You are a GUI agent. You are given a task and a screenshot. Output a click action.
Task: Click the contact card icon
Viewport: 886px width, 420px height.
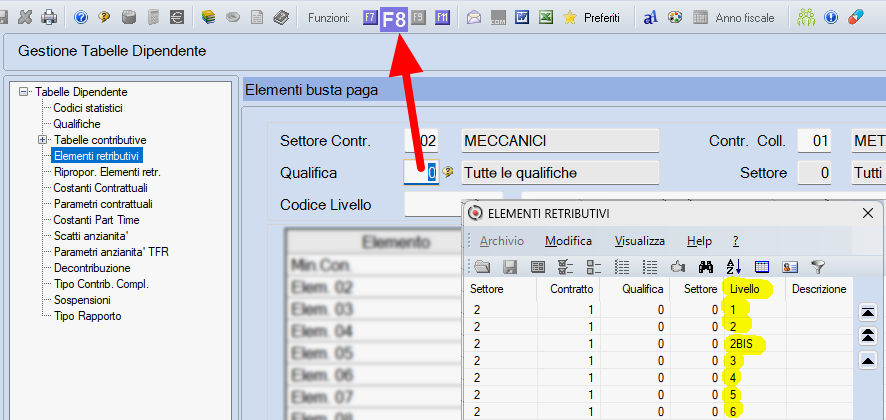click(789, 266)
